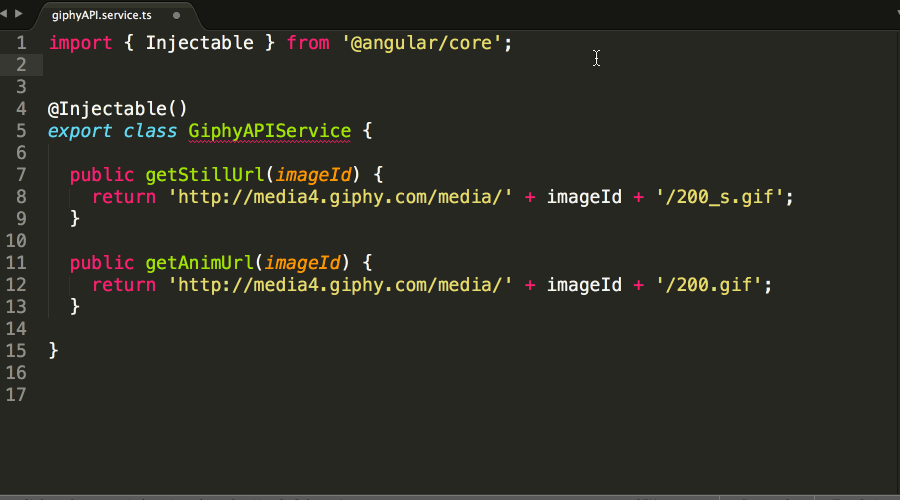The width and height of the screenshot is (900, 500).
Task: Click the opening brace after GiphyAPIService
Action: coord(367,131)
